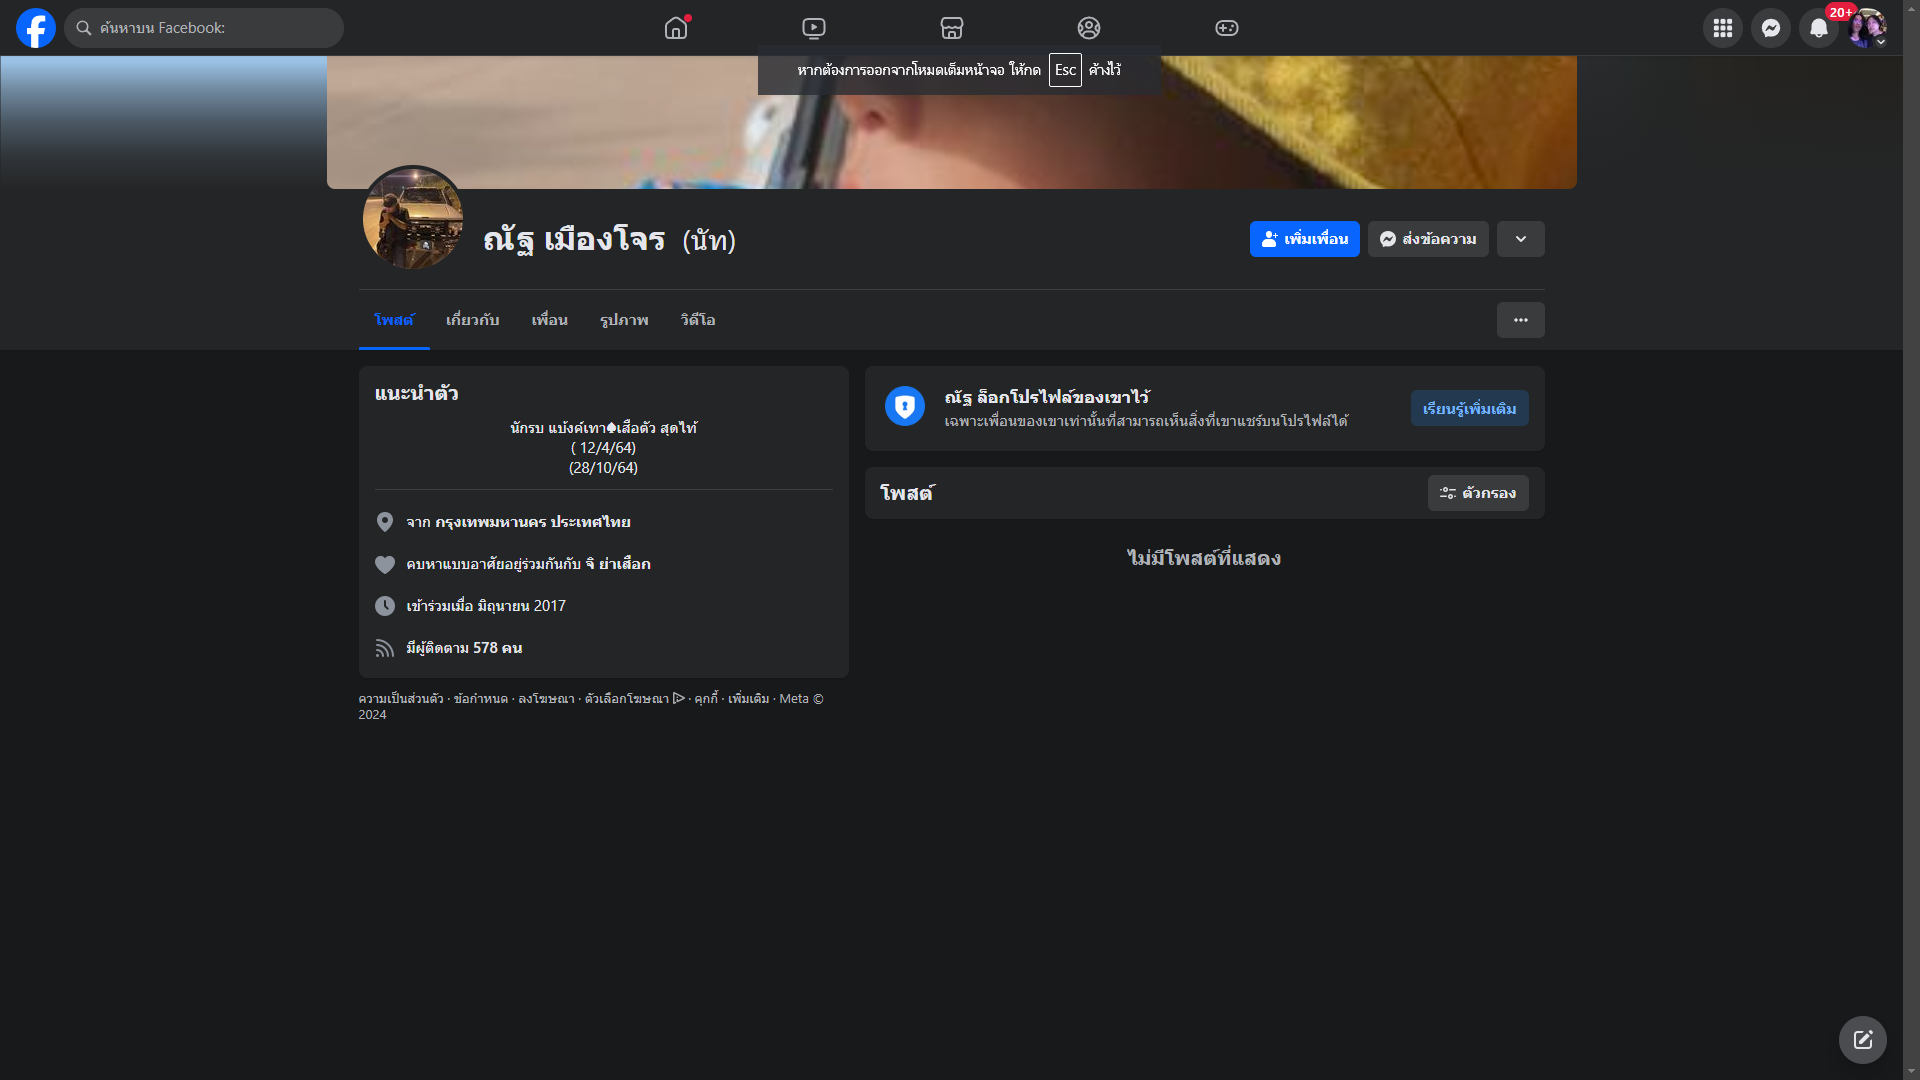Screen dimensions: 1920x1080
Task: Open the Groups icon in the top bar
Action: click(1089, 28)
